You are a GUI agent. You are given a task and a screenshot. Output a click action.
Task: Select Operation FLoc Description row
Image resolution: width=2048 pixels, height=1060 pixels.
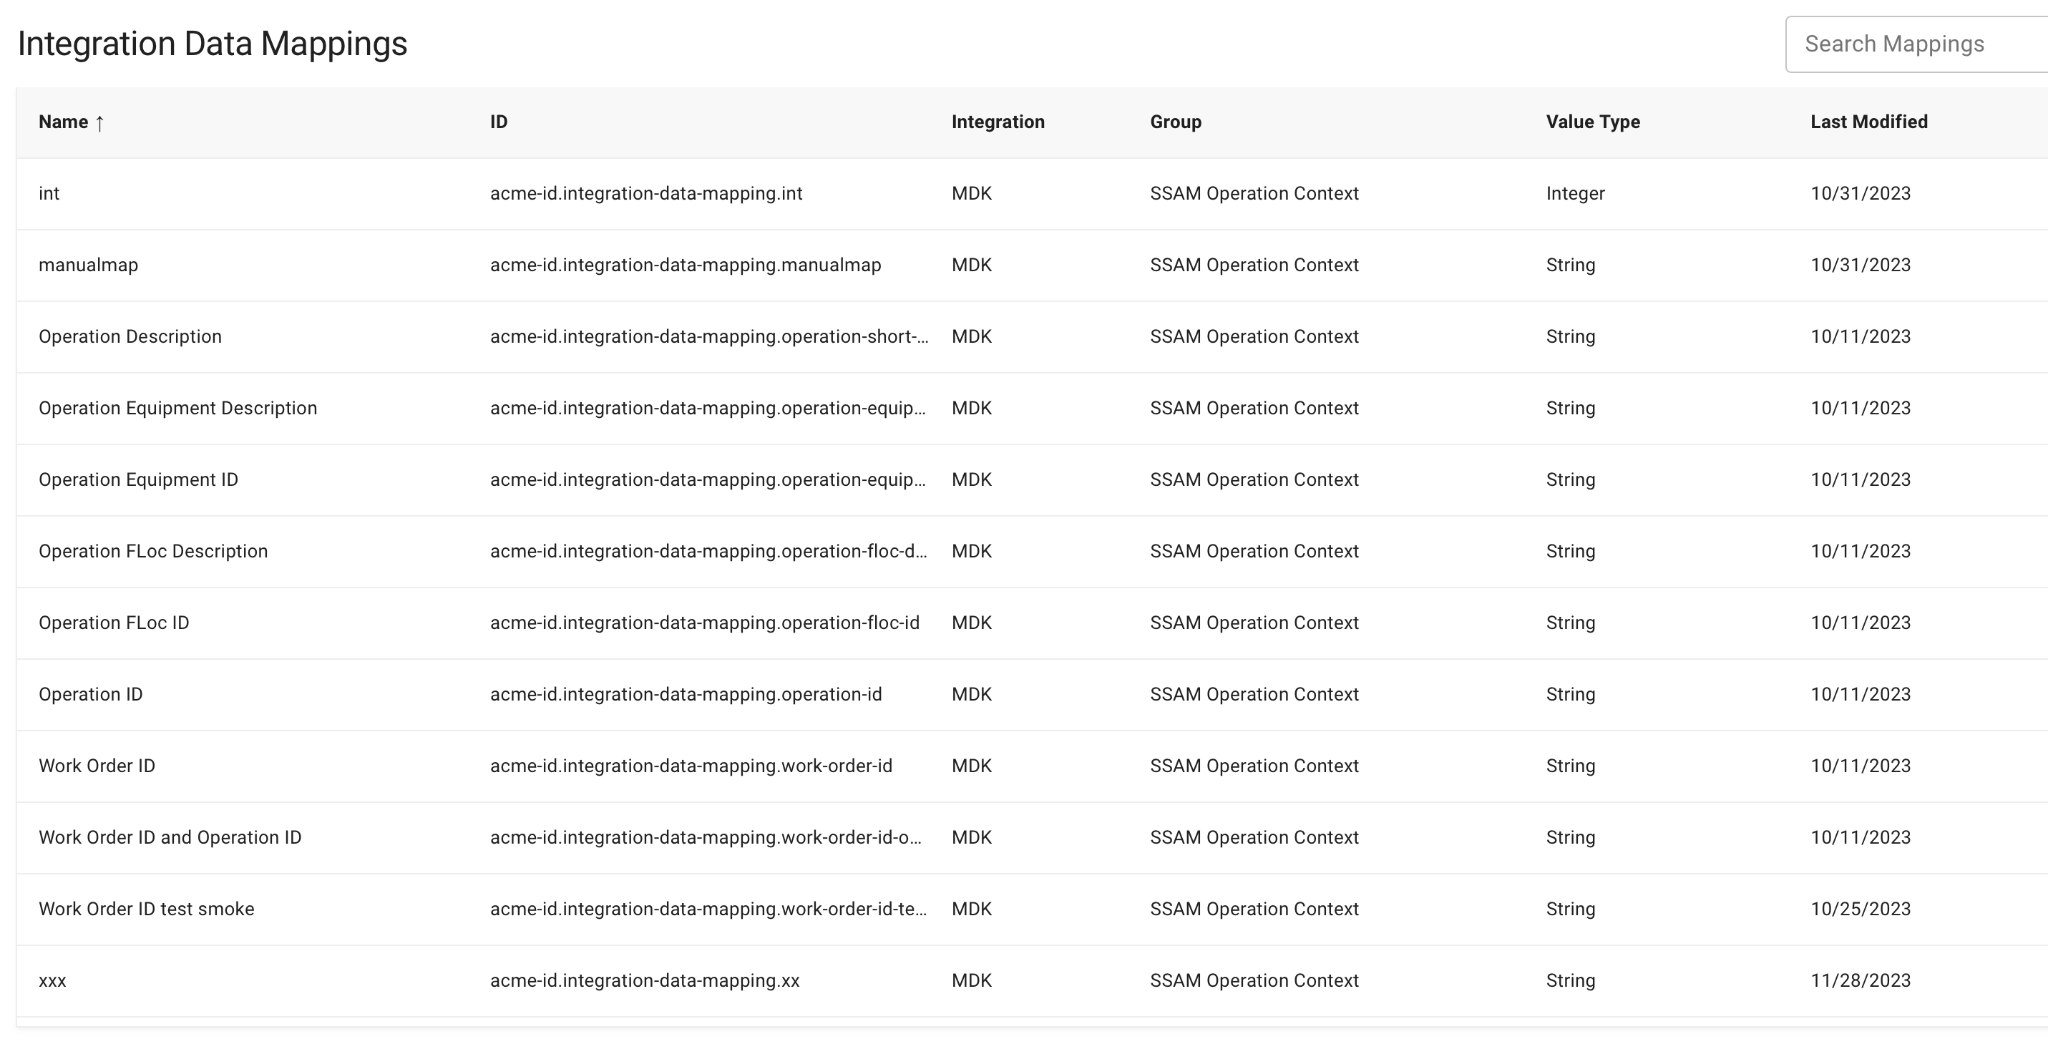1032,551
